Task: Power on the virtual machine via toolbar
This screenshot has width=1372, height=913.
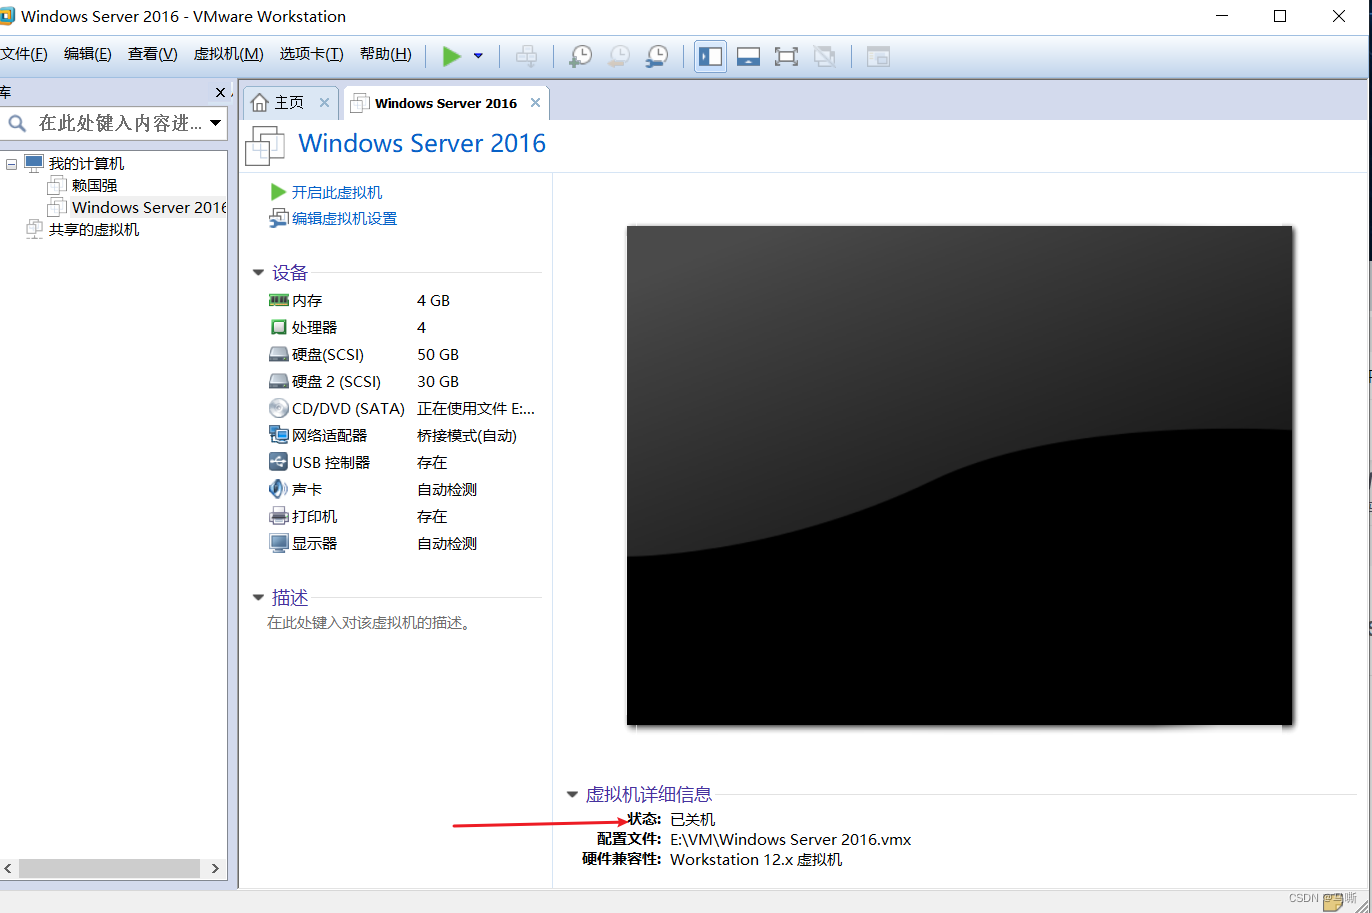Action: click(x=452, y=56)
